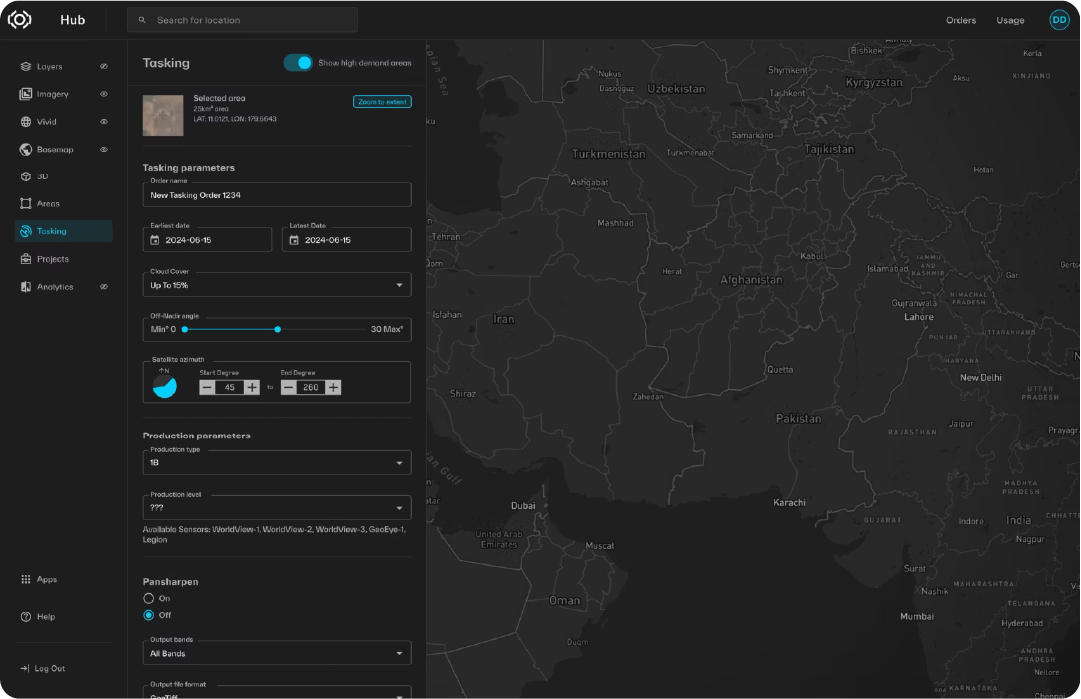This screenshot has width=1081, height=699.
Task: Click the Hub logo icon
Action: [x=20, y=20]
